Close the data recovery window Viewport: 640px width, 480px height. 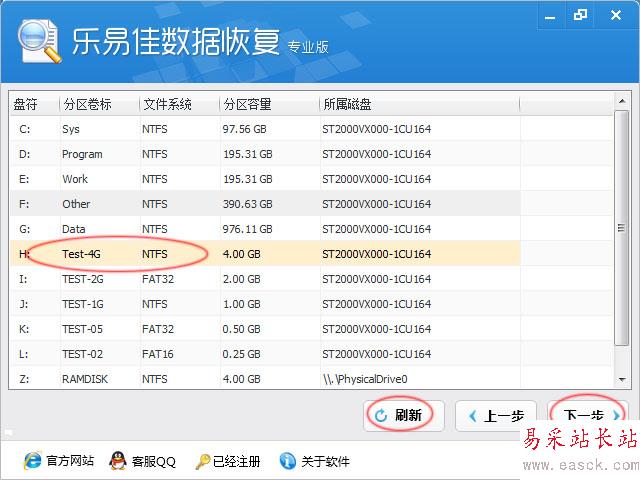pyautogui.click(x=616, y=16)
